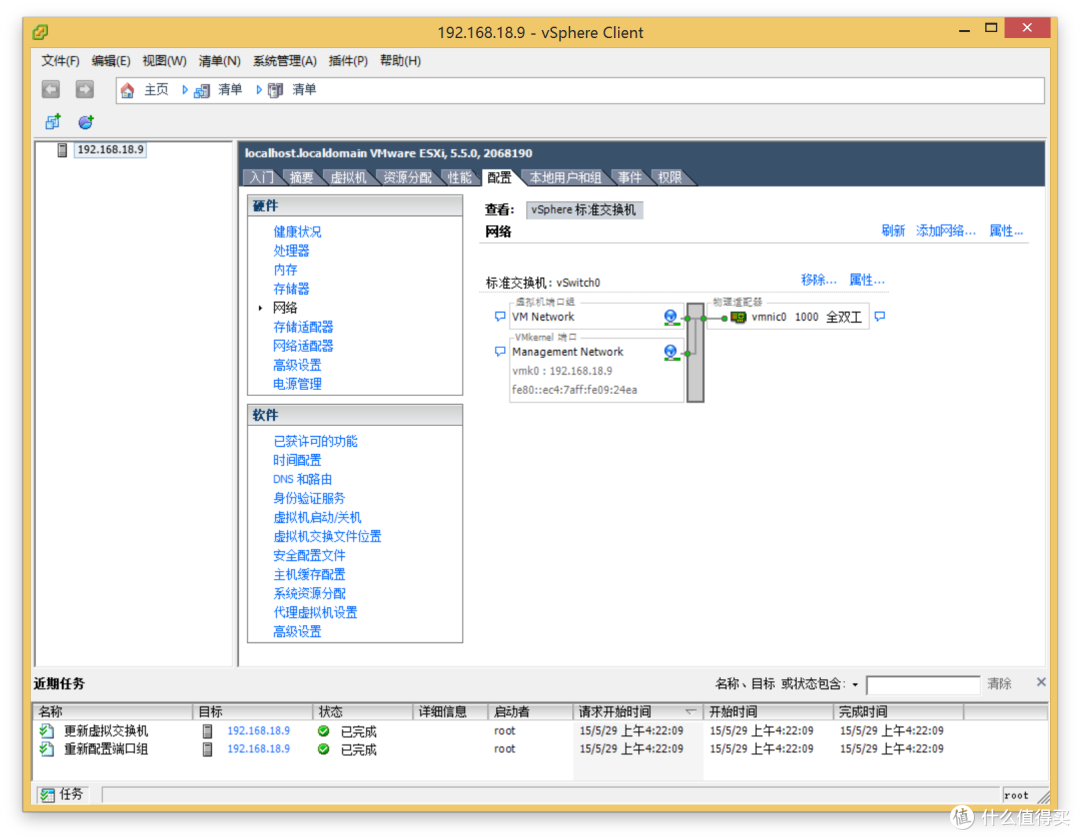Click the 清除 filter button
Screen dimensions: 1080x840
coord(999,684)
